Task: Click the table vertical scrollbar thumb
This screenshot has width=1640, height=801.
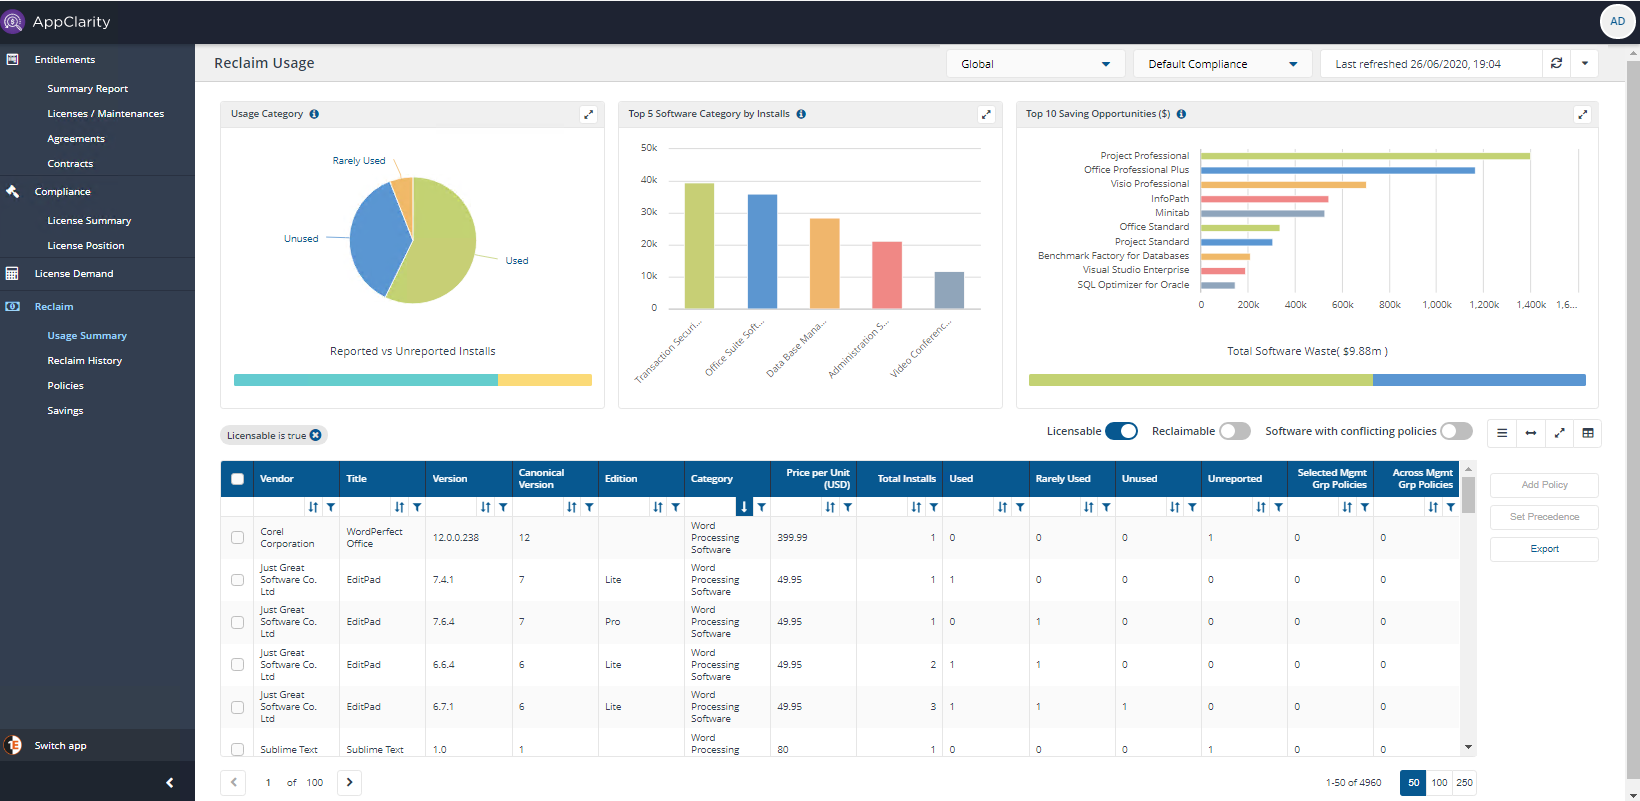Action: (x=1468, y=494)
